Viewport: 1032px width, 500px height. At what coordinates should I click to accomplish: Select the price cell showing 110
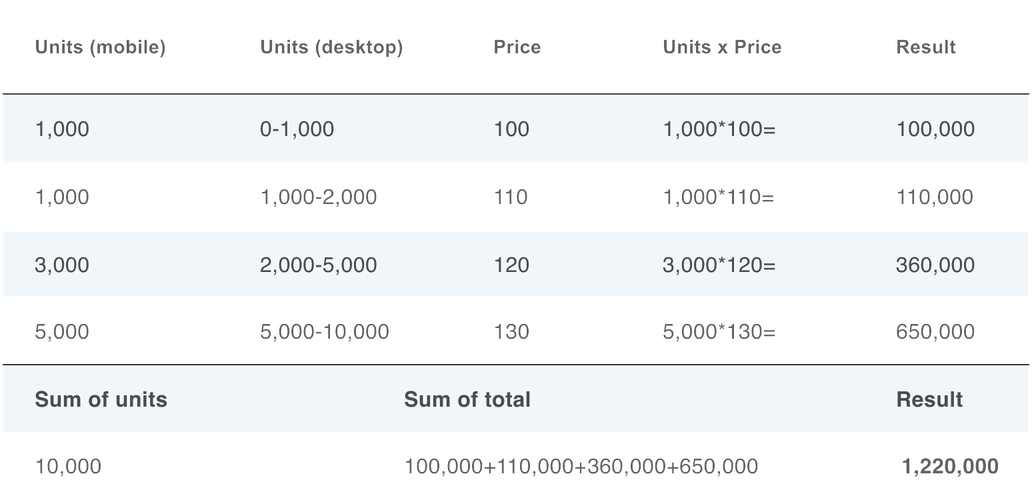(511, 198)
